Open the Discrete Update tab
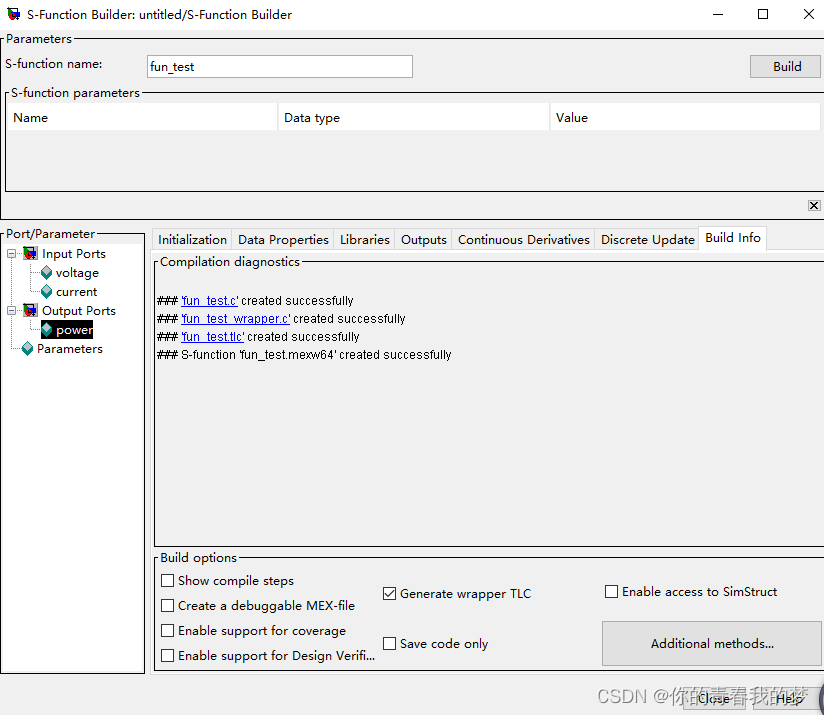The height and width of the screenshot is (715, 824). click(x=647, y=240)
